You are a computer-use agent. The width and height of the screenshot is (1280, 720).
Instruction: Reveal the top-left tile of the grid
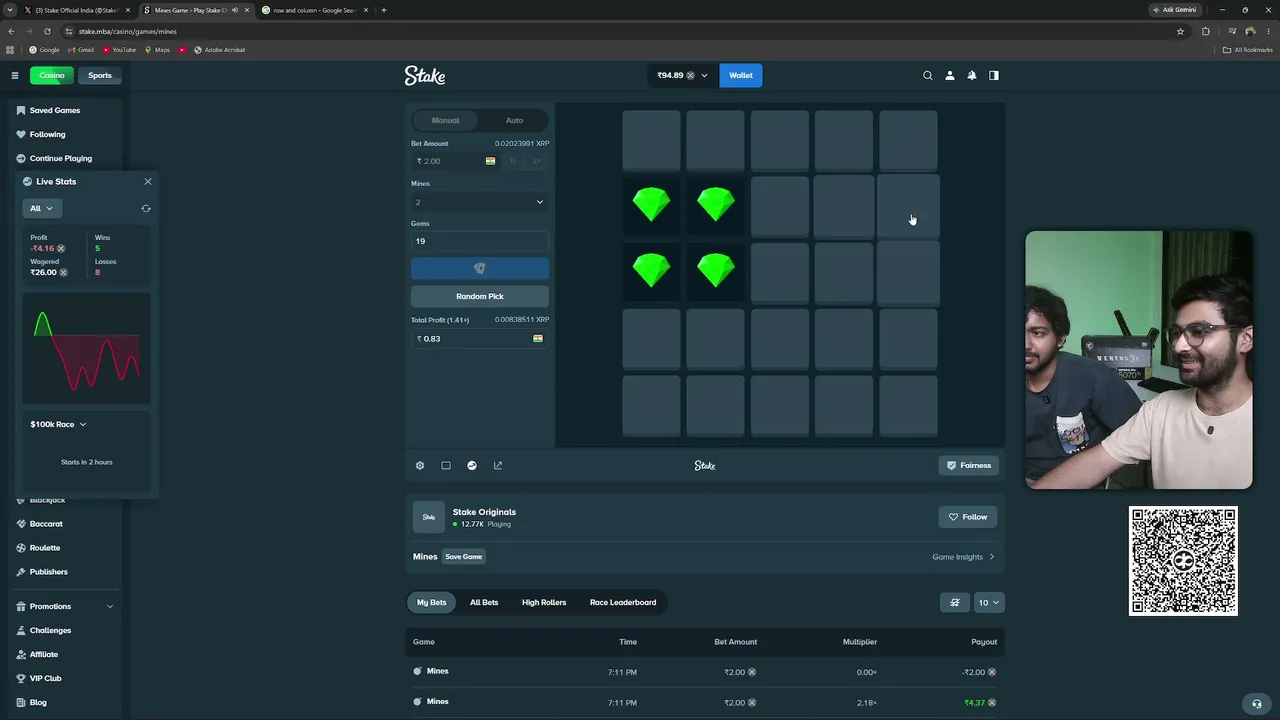pyautogui.click(x=651, y=140)
